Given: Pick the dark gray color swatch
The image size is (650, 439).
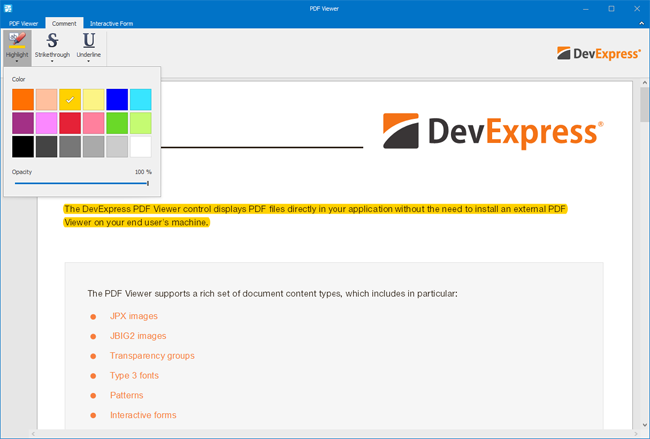Looking at the screenshot, I should coord(46,147).
